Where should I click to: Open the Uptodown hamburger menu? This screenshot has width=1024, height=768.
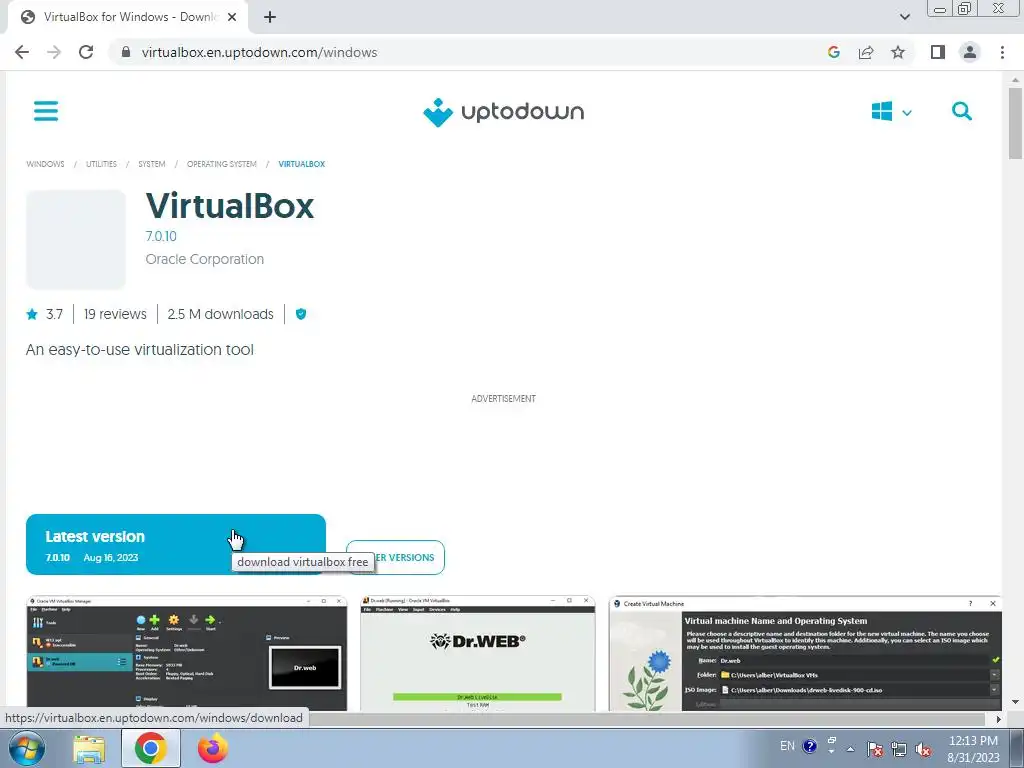click(46, 111)
